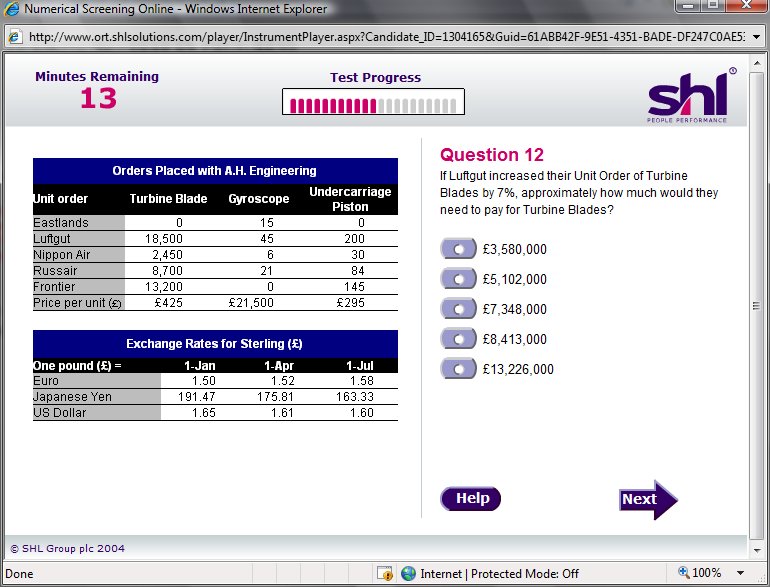Image resolution: width=770 pixels, height=587 pixels.
Task: Click the address bar URL field
Action: point(386,37)
